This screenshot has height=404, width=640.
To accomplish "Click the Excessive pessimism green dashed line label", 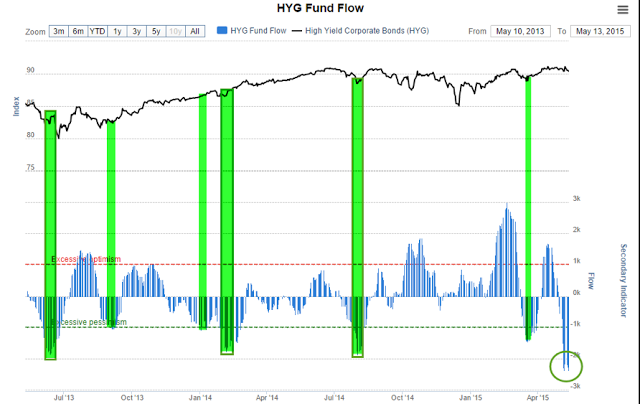I will 88,323.
